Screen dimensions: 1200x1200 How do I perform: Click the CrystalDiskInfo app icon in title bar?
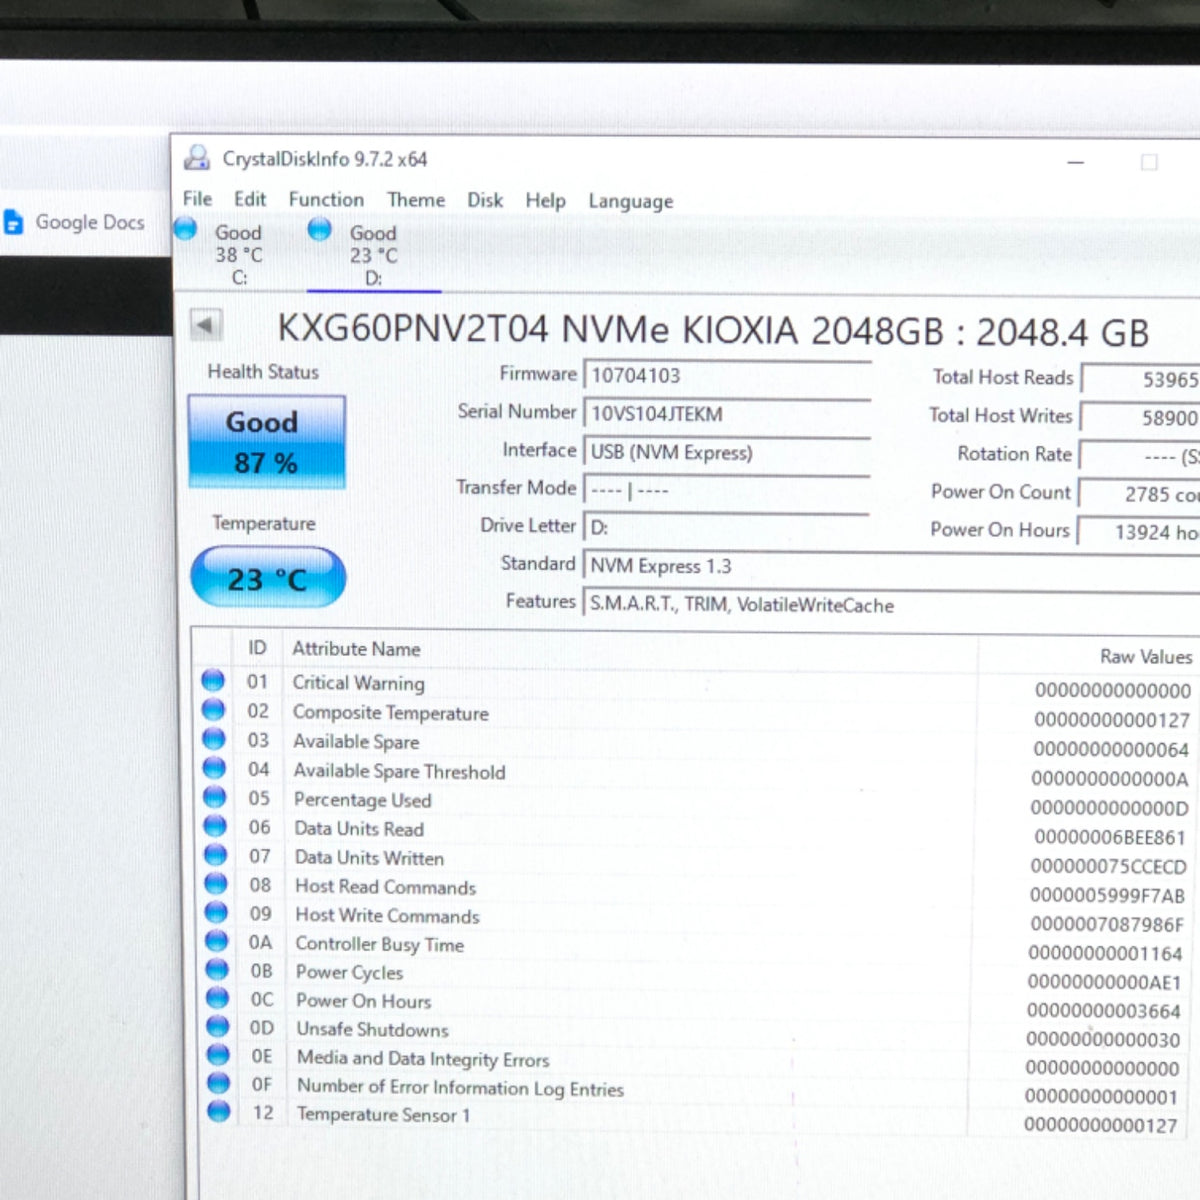click(x=197, y=157)
